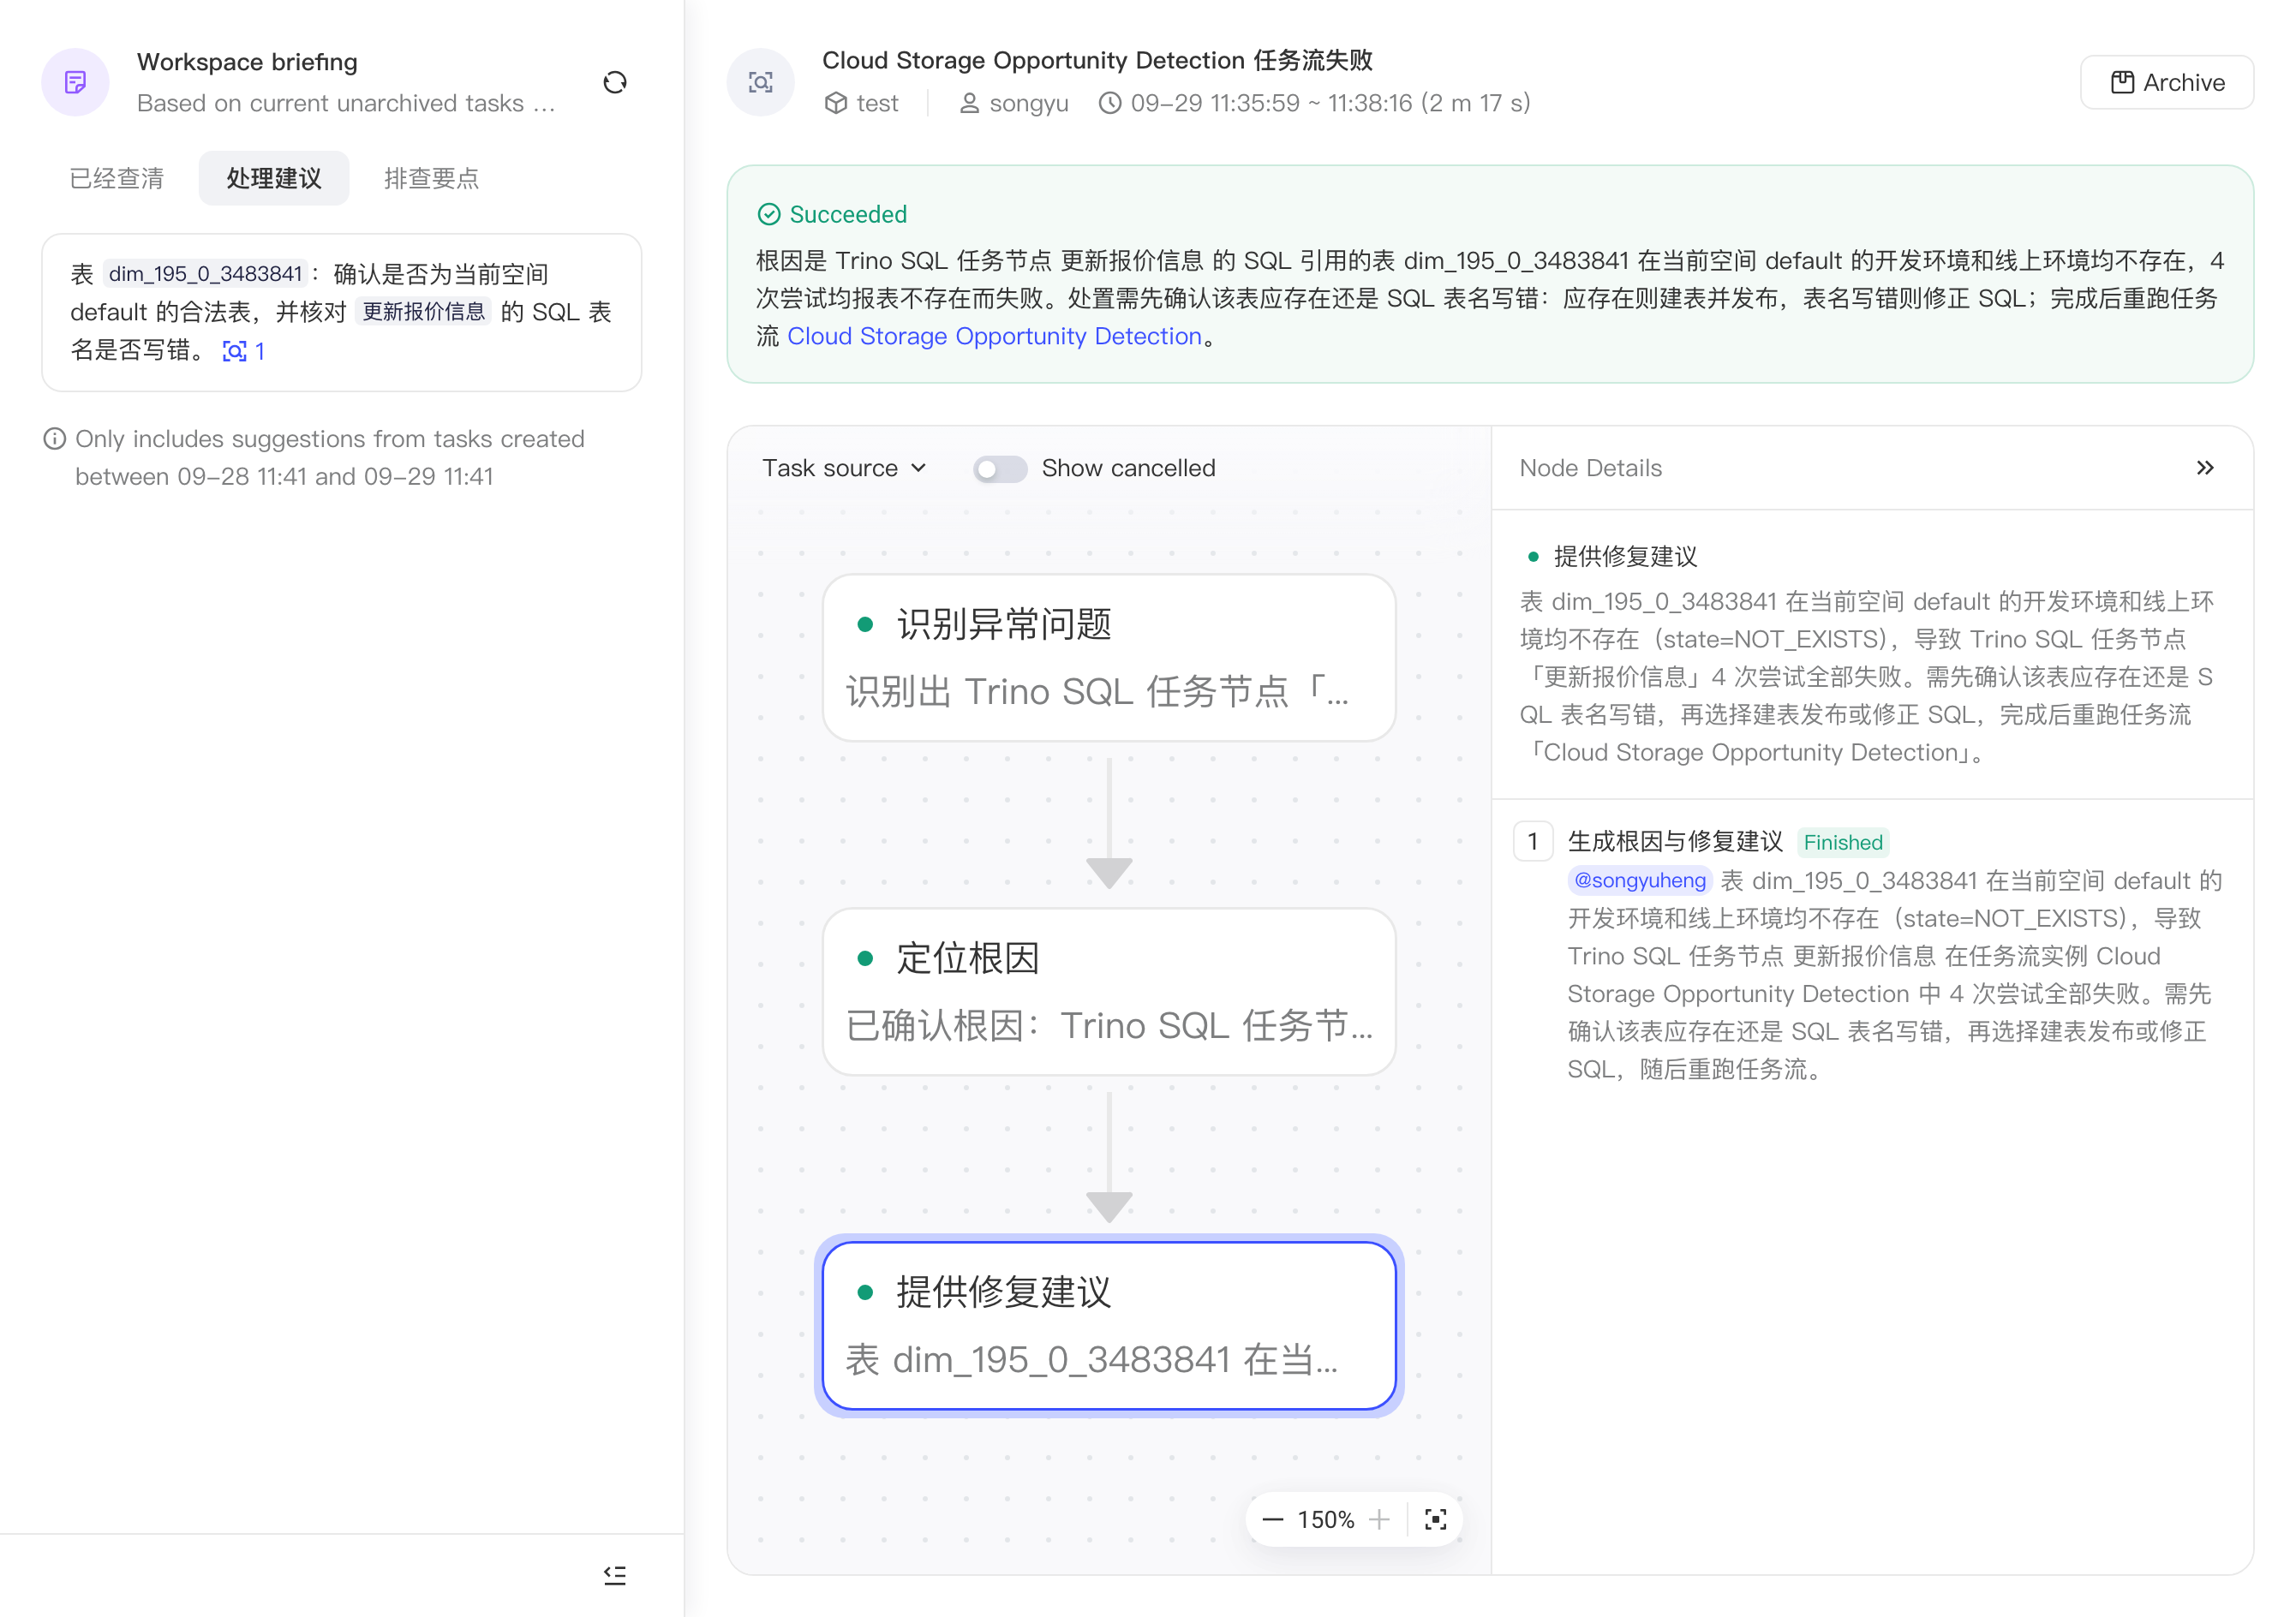Click the Workspace briefing note icon
The width and height of the screenshot is (2296, 1617).
(x=75, y=82)
